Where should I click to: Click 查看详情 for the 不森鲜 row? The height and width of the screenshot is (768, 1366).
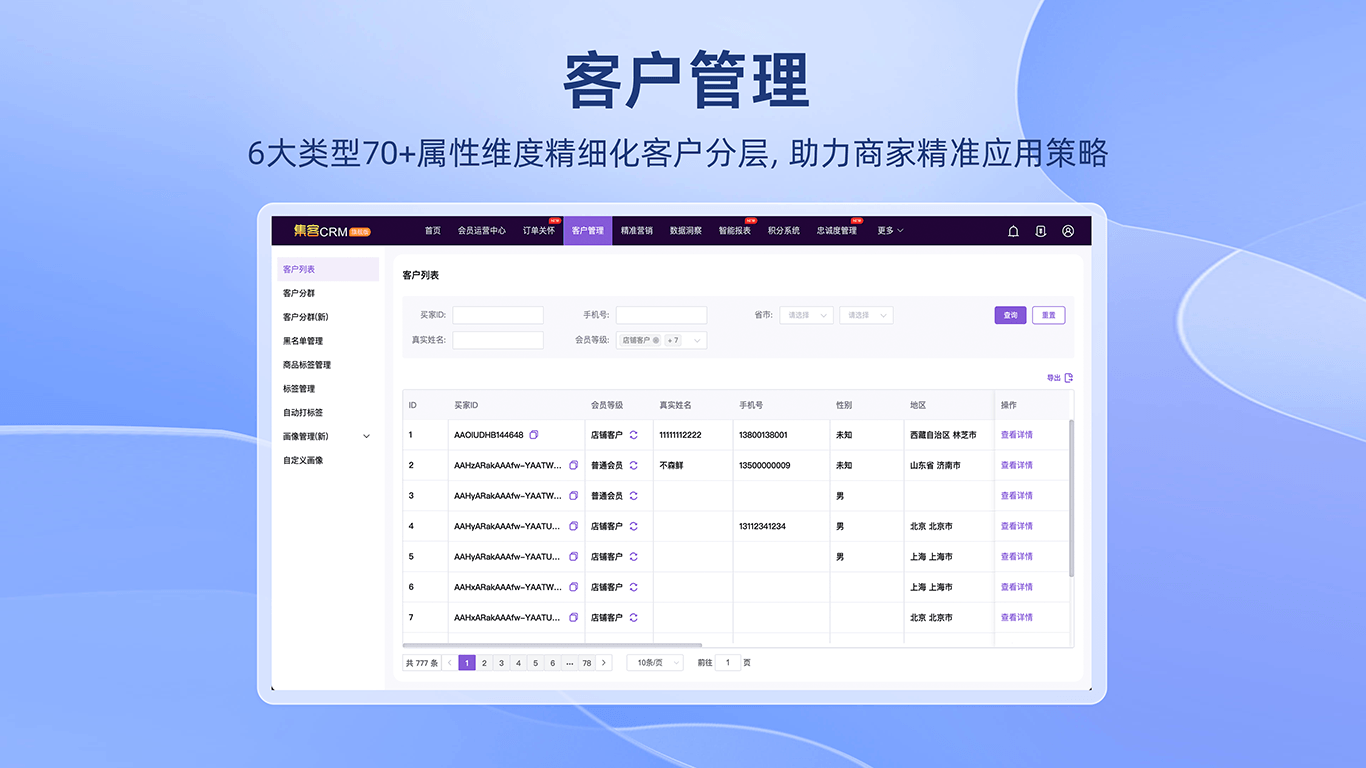pyautogui.click(x=1017, y=465)
